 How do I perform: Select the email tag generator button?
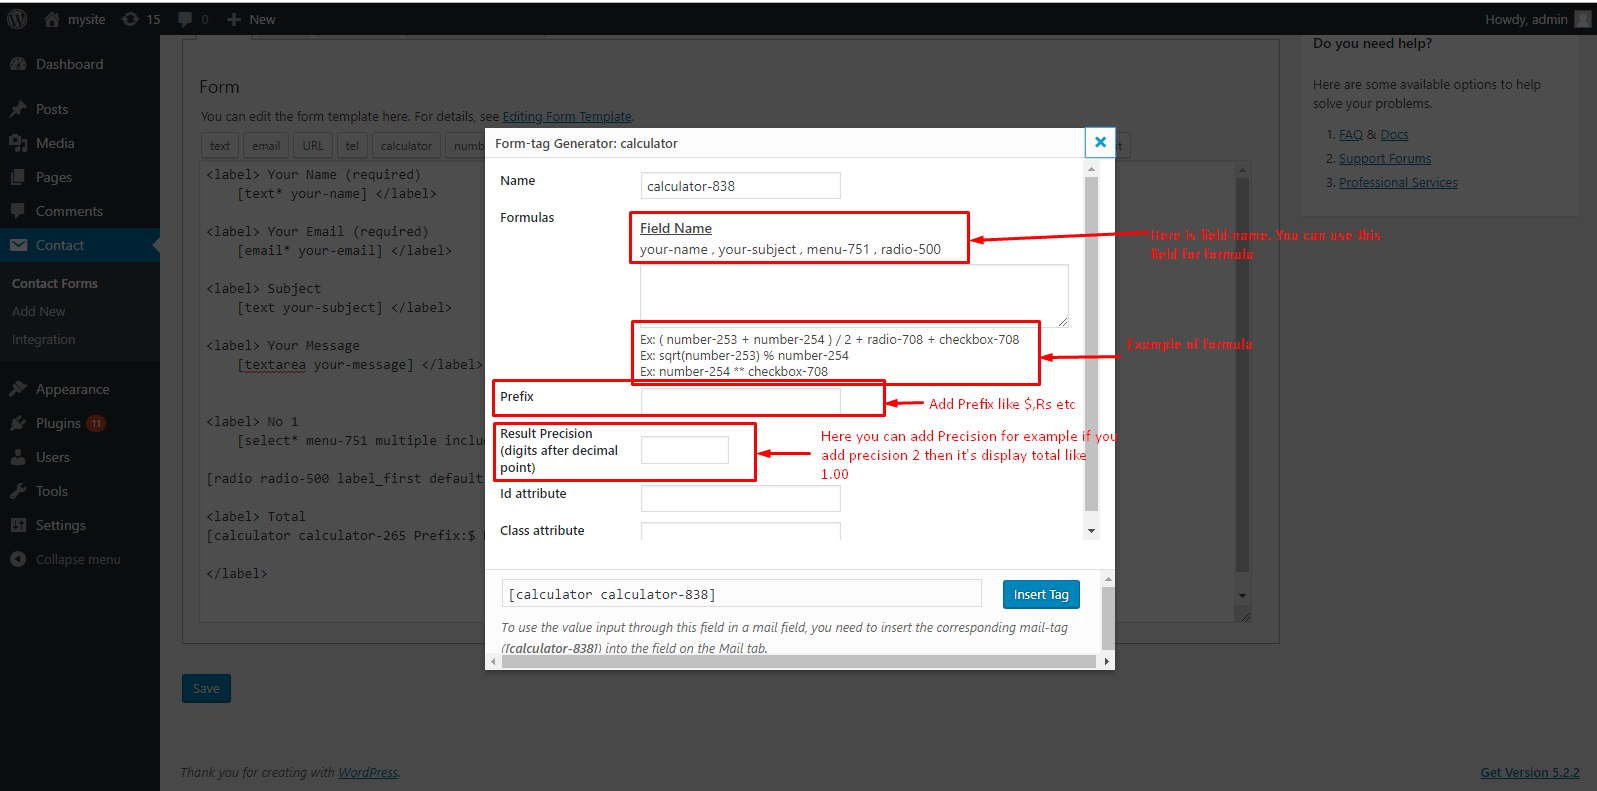tap(266, 146)
